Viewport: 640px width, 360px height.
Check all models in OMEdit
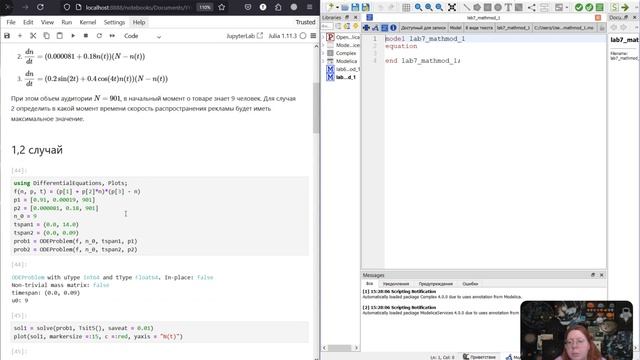point(589,7)
